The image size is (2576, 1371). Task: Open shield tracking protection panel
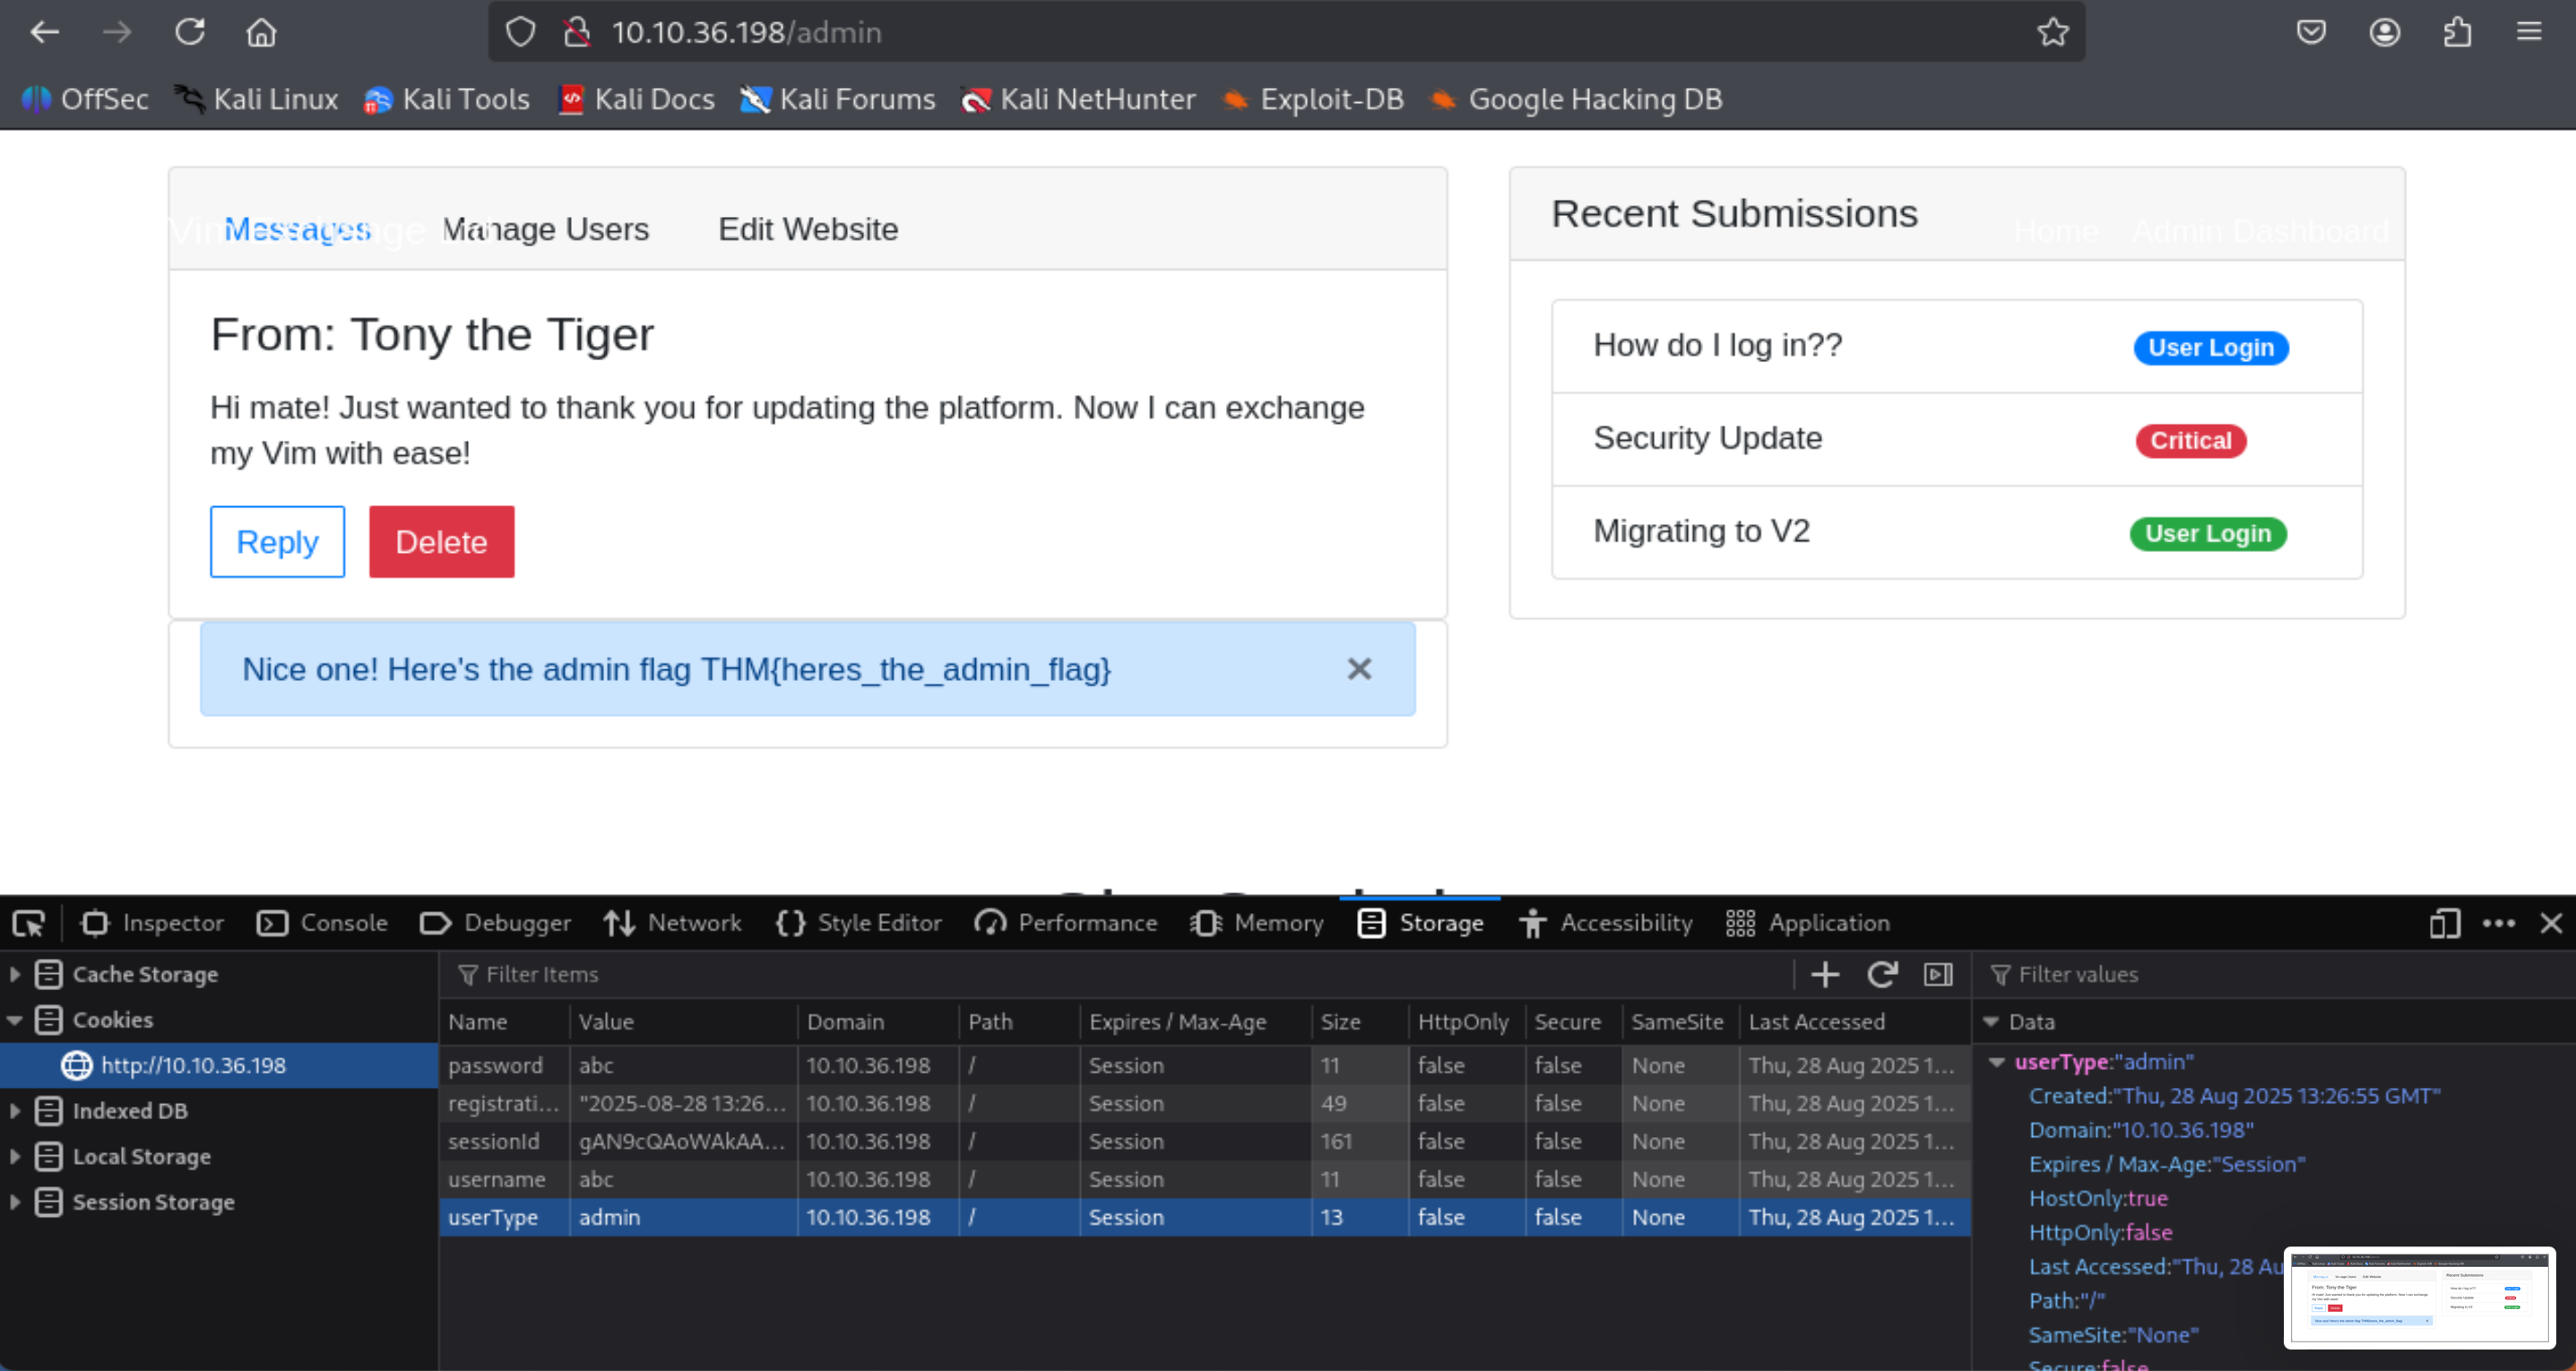coord(520,32)
